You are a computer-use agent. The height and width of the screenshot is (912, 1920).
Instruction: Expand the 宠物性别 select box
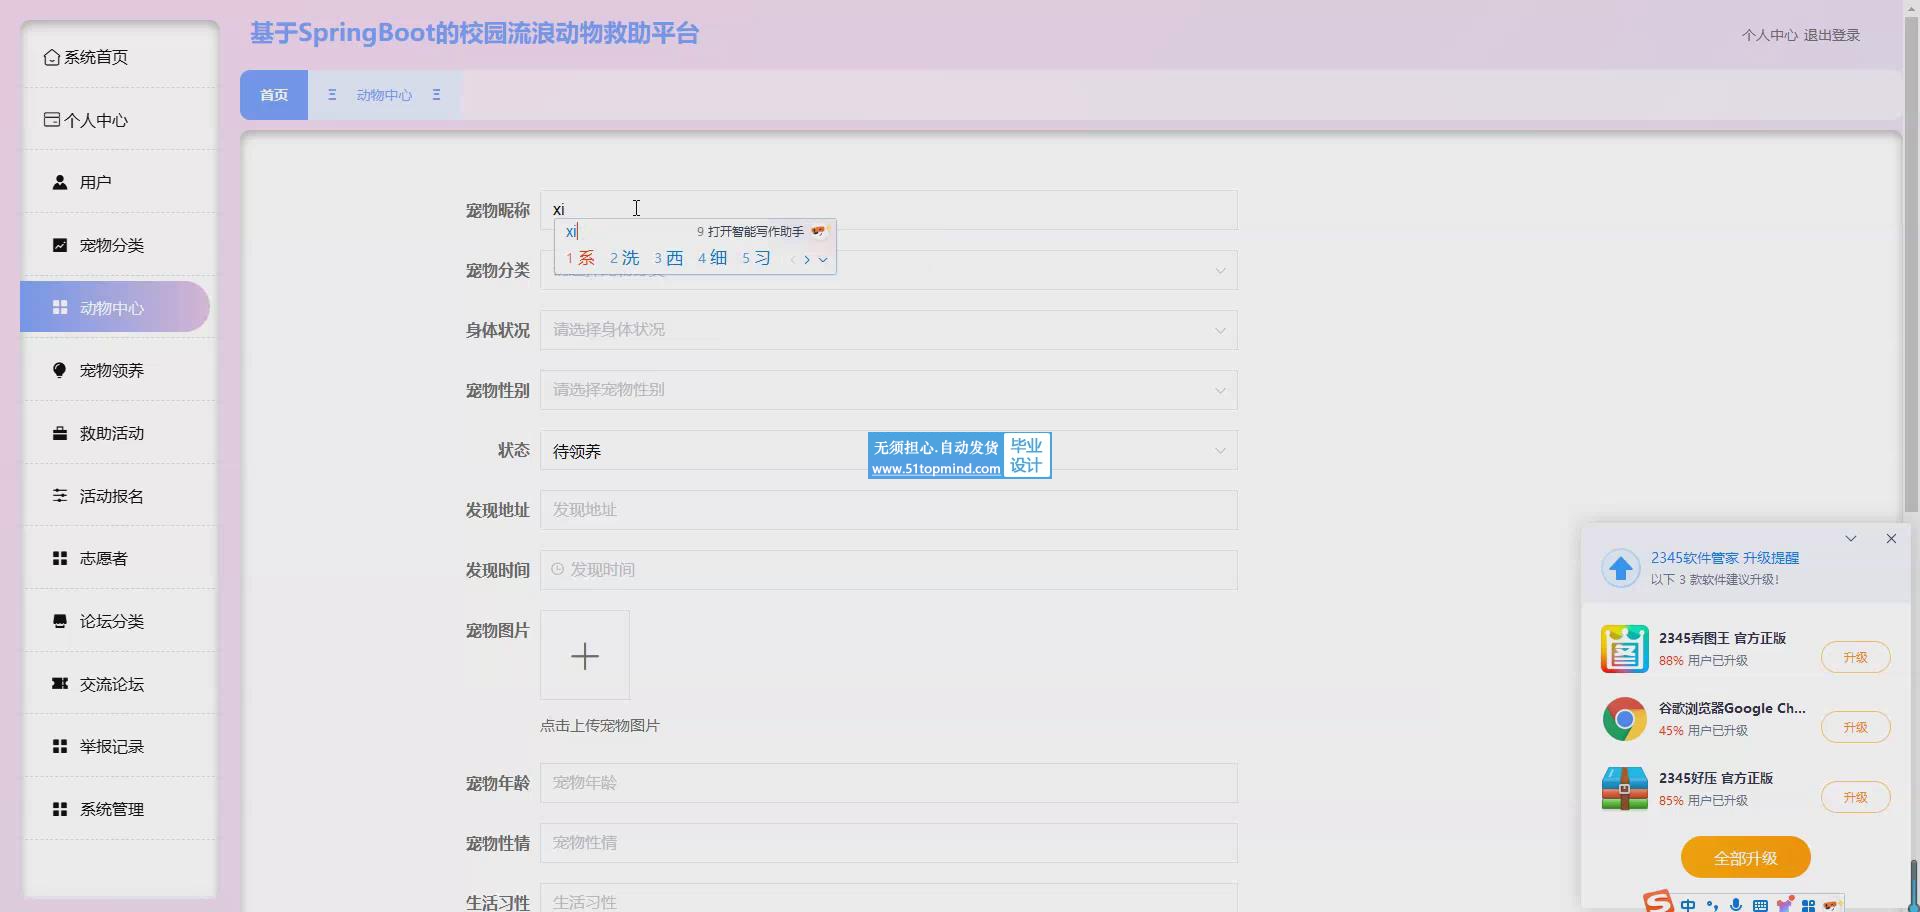pos(888,390)
